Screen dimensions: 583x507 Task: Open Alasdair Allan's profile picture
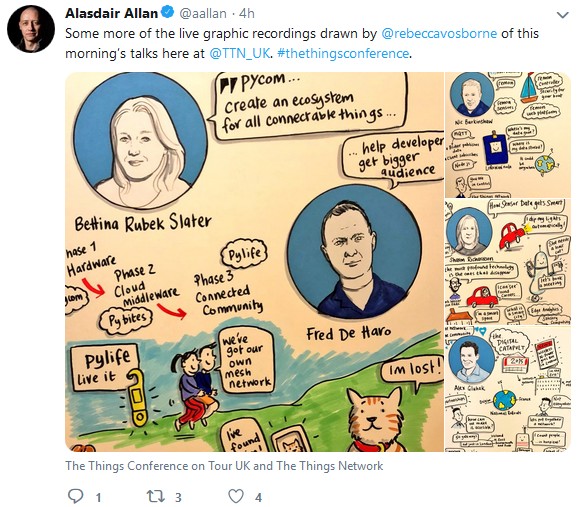(x=31, y=29)
